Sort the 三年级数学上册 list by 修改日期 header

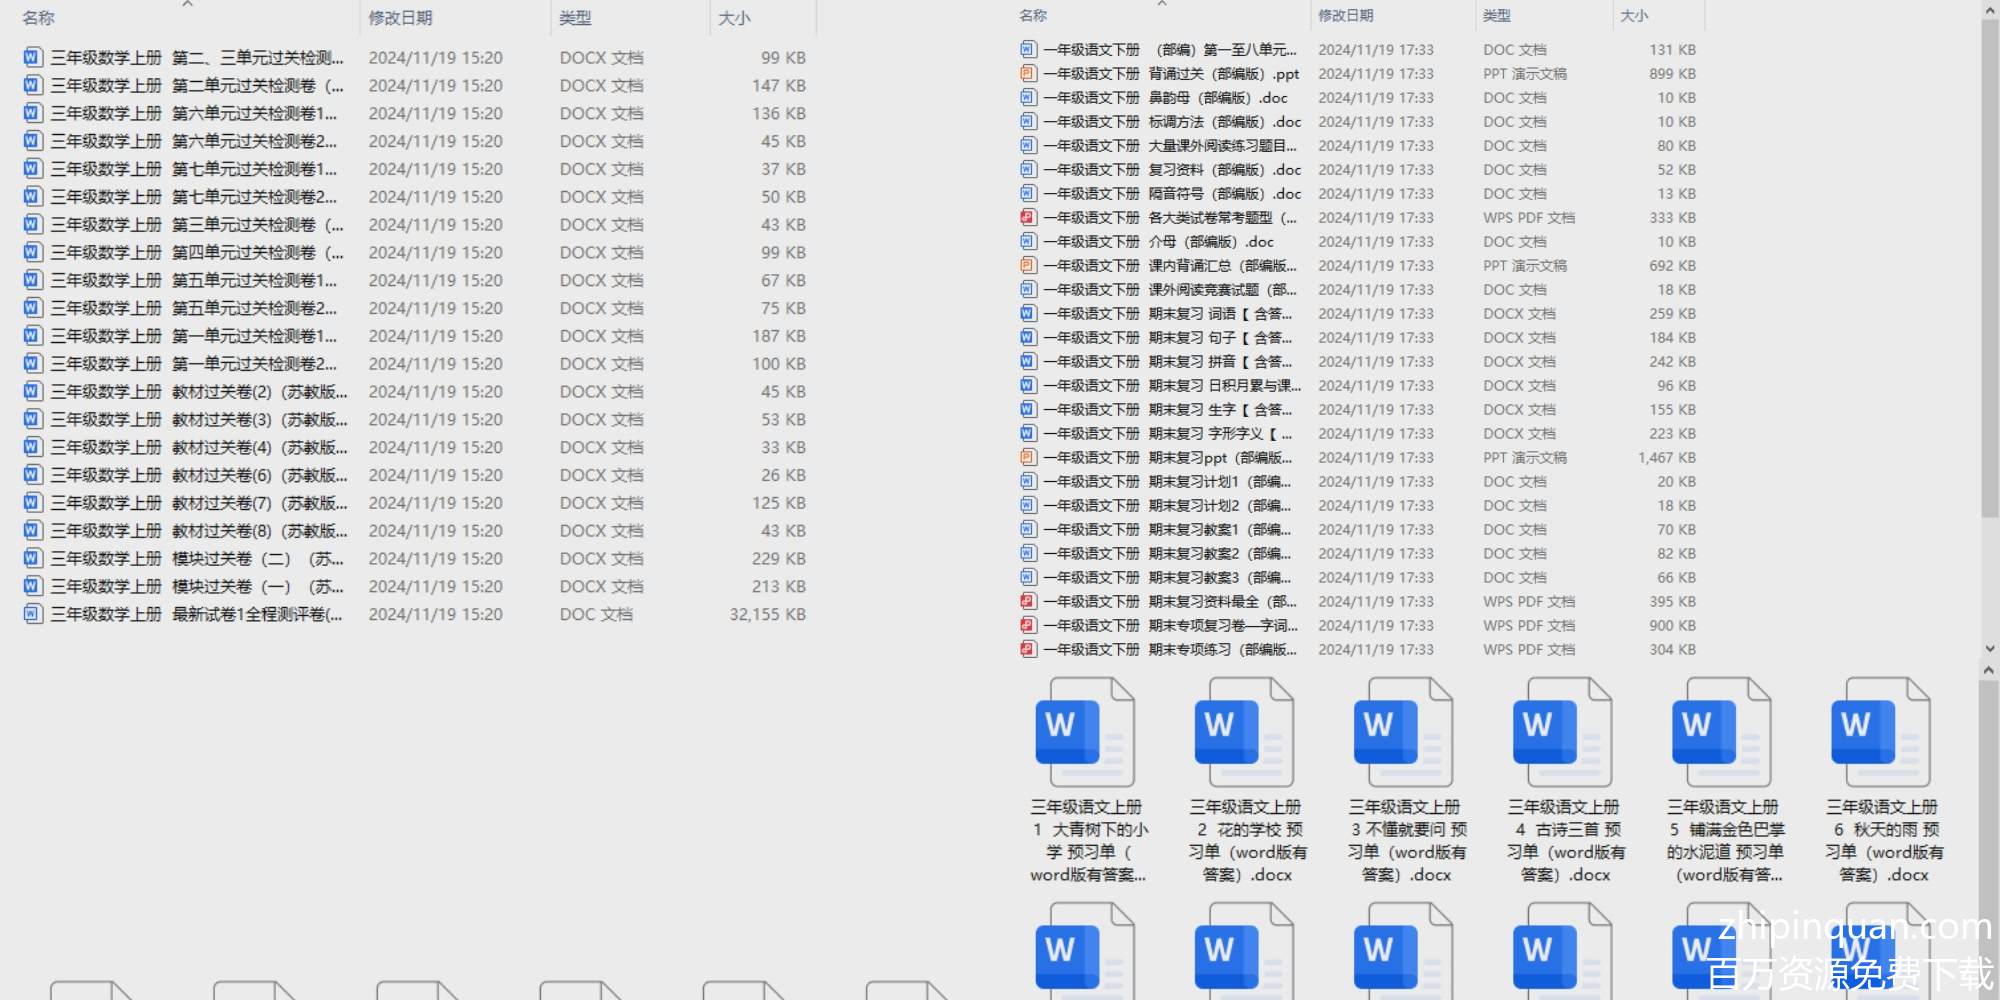[400, 18]
